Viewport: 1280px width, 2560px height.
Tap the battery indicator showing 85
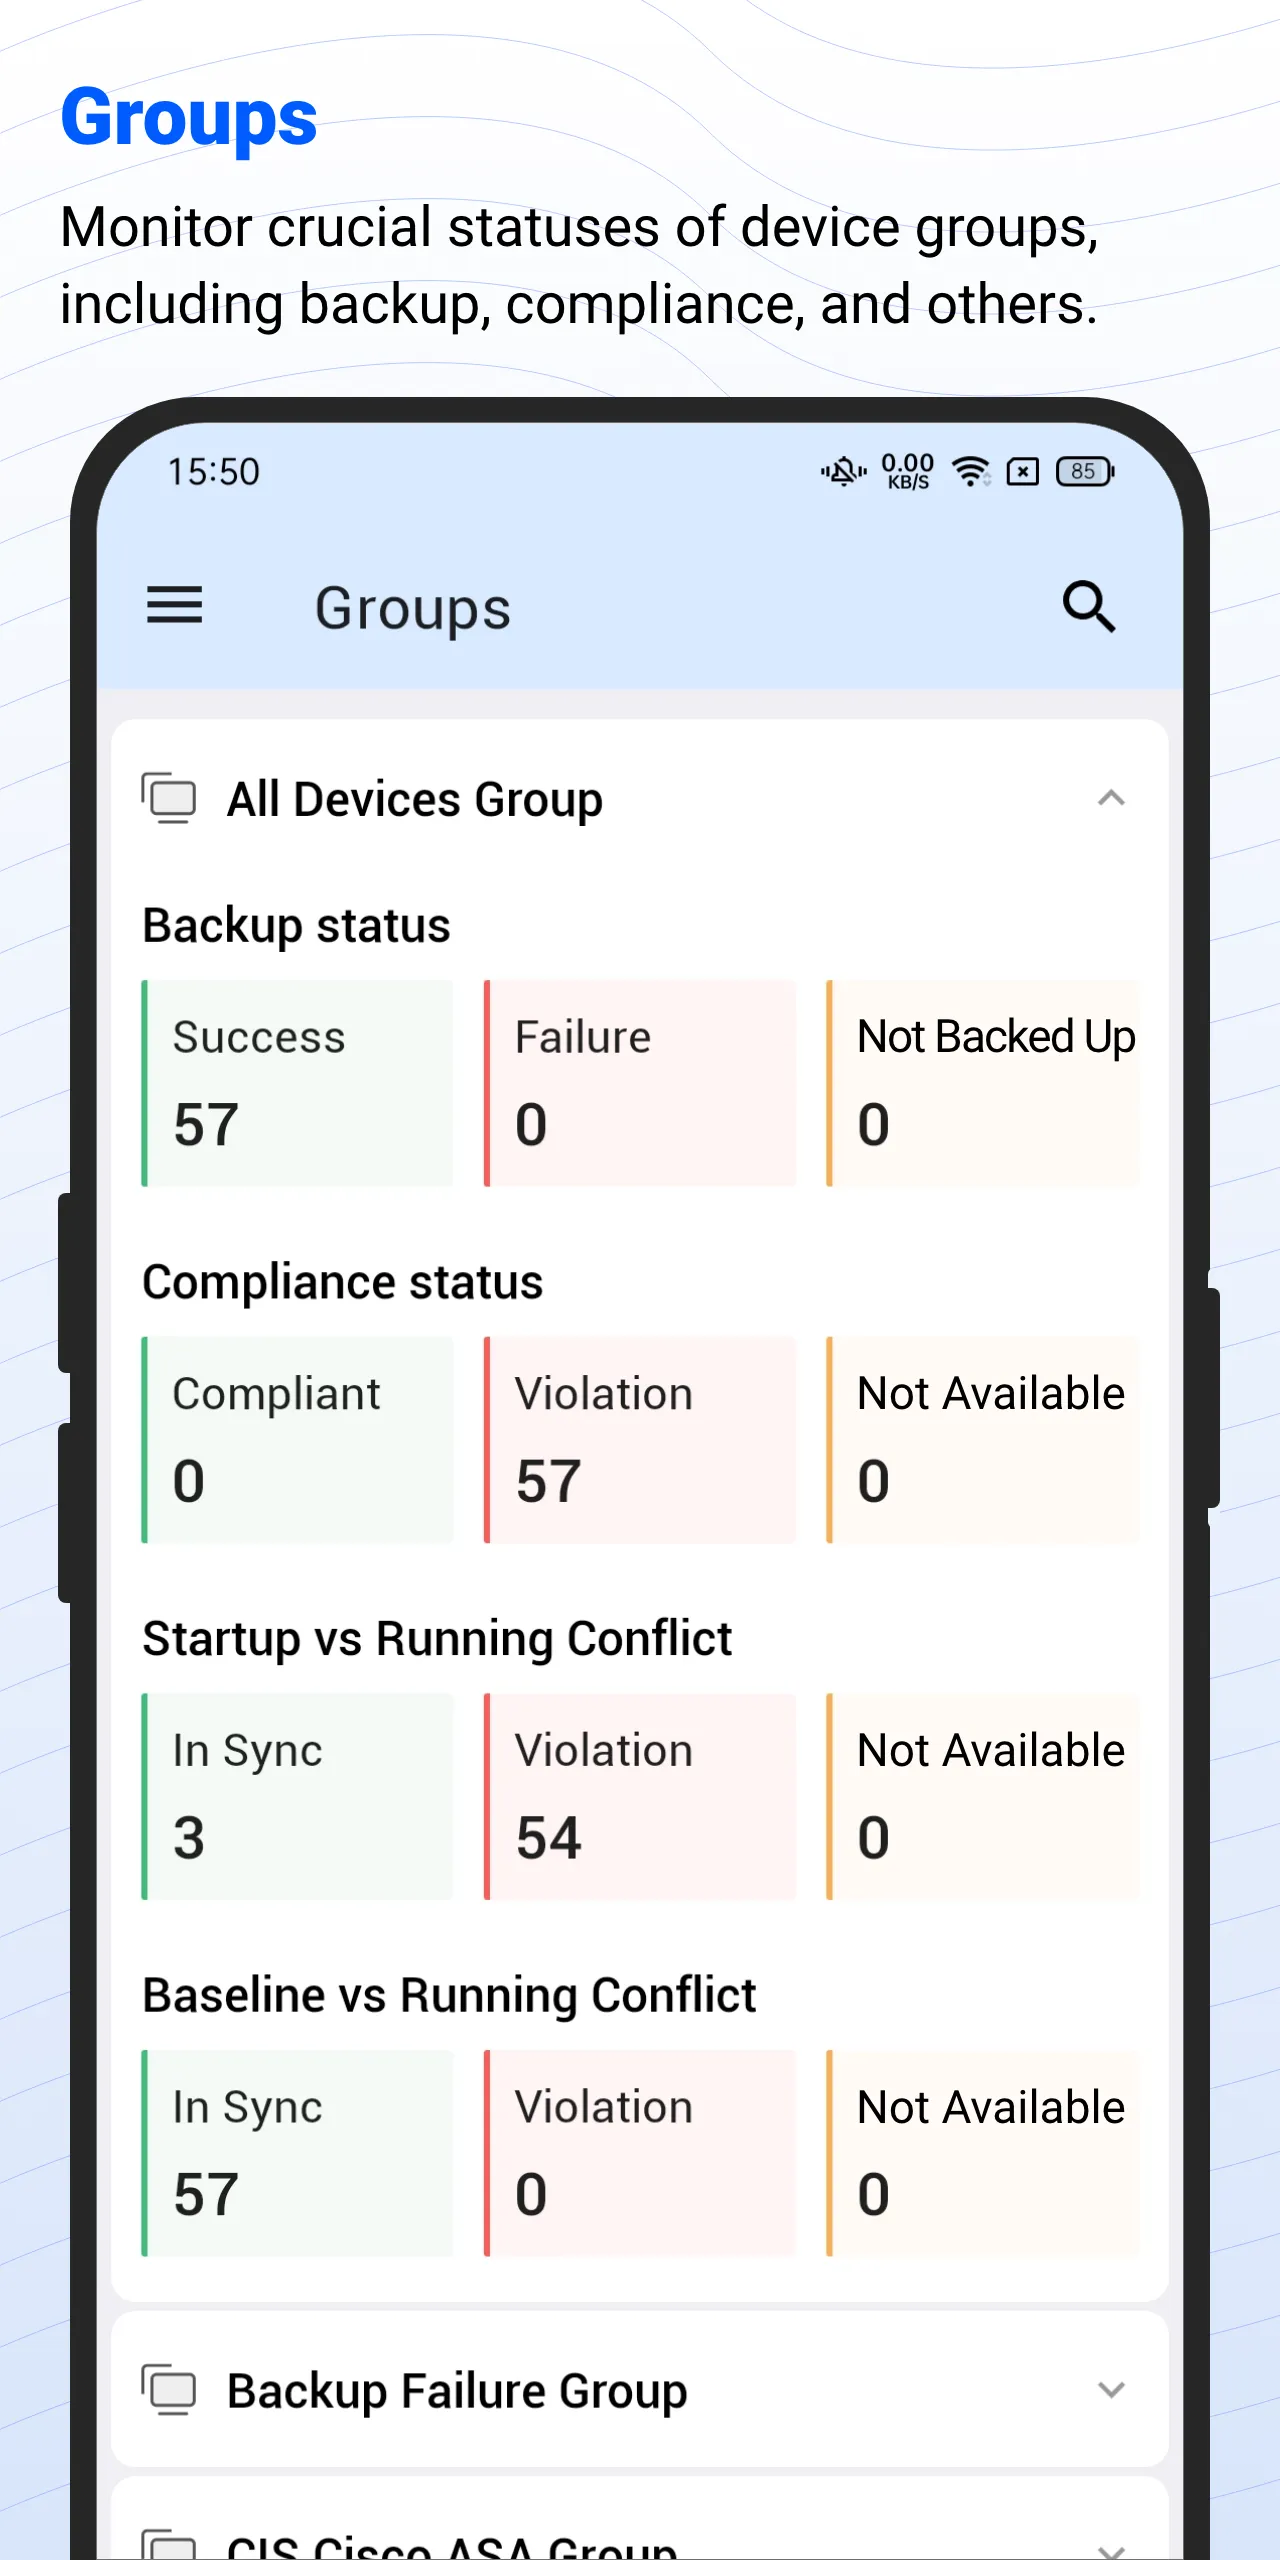(1085, 471)
